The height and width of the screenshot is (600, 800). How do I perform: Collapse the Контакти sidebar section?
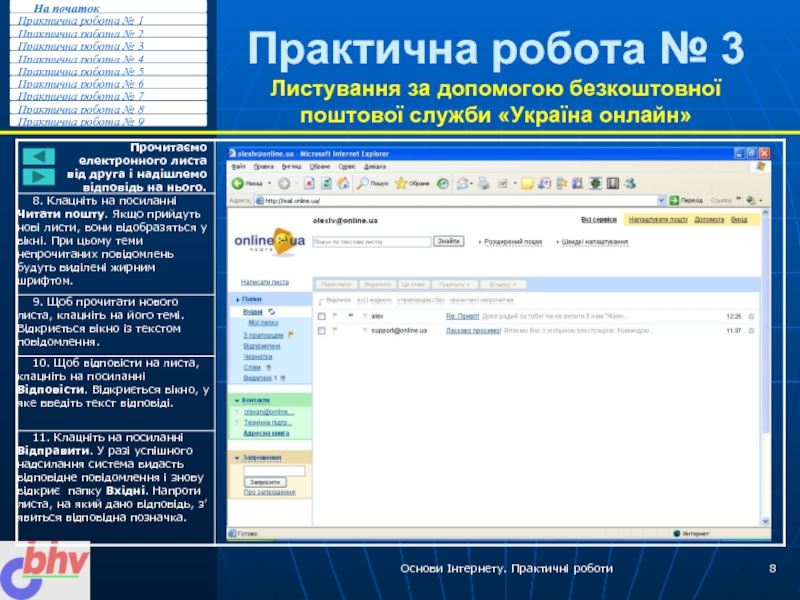click(237, 400)
